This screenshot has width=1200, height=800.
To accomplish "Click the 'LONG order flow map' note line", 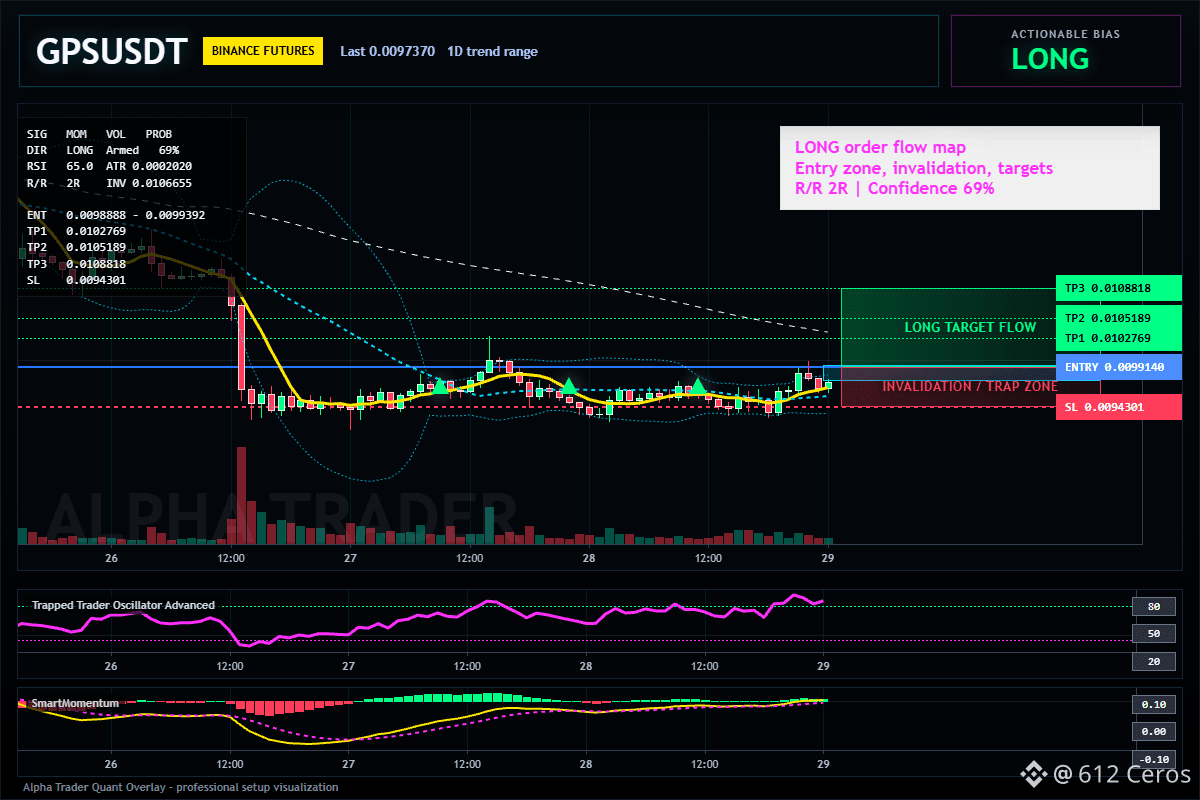I will [x=880, y=148].
